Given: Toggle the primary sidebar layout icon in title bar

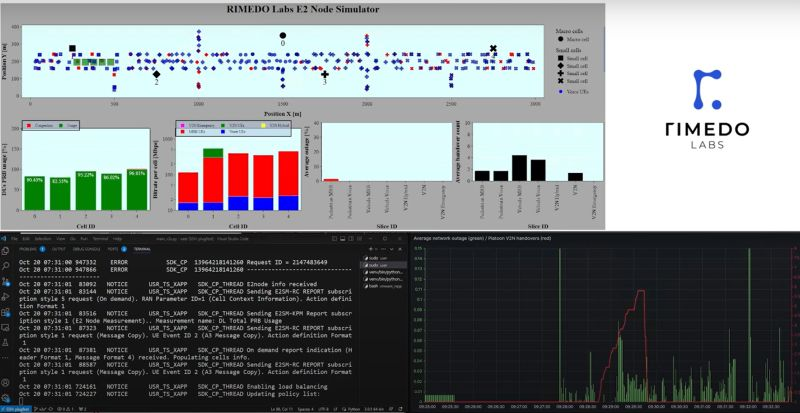Looking at the screenshot, I should [x=334, y=238].
